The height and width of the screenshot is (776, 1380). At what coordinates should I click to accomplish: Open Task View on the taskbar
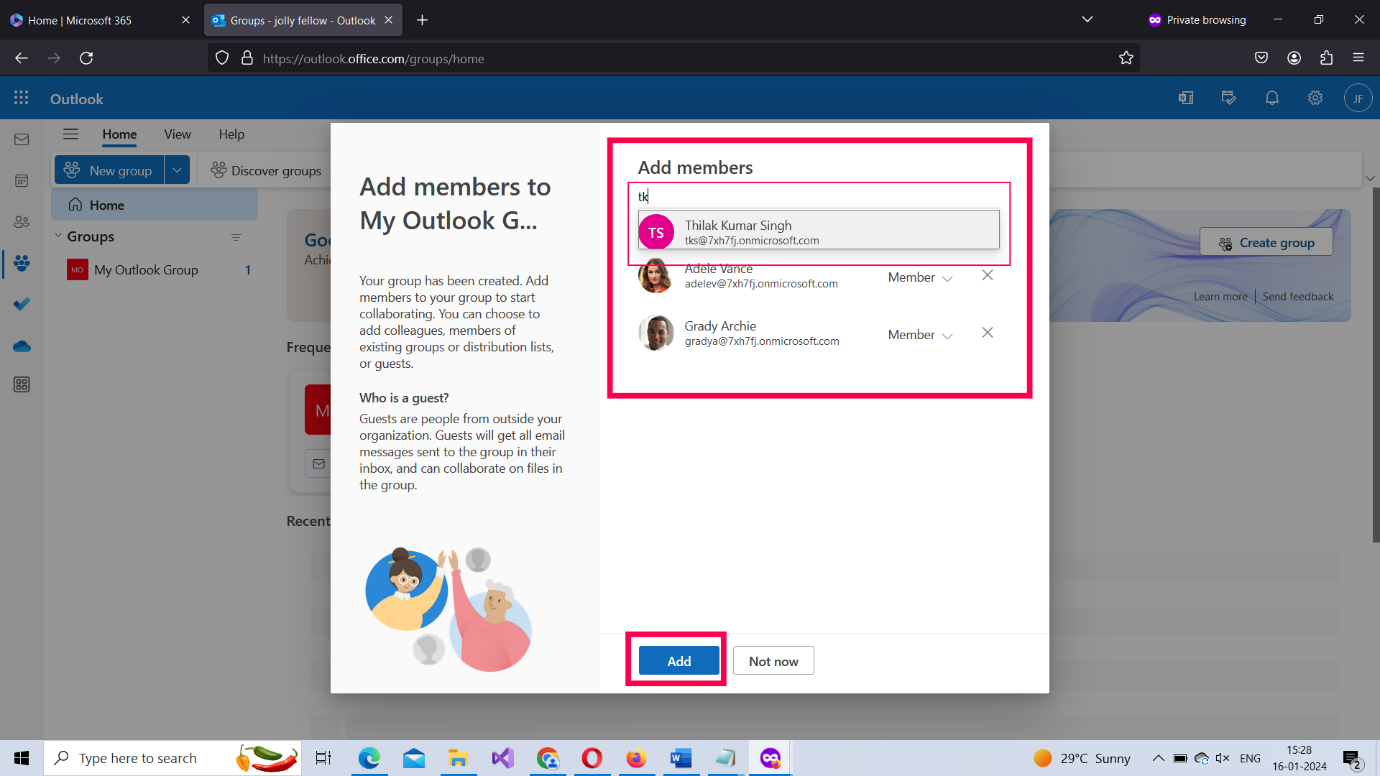click(323, 758)
